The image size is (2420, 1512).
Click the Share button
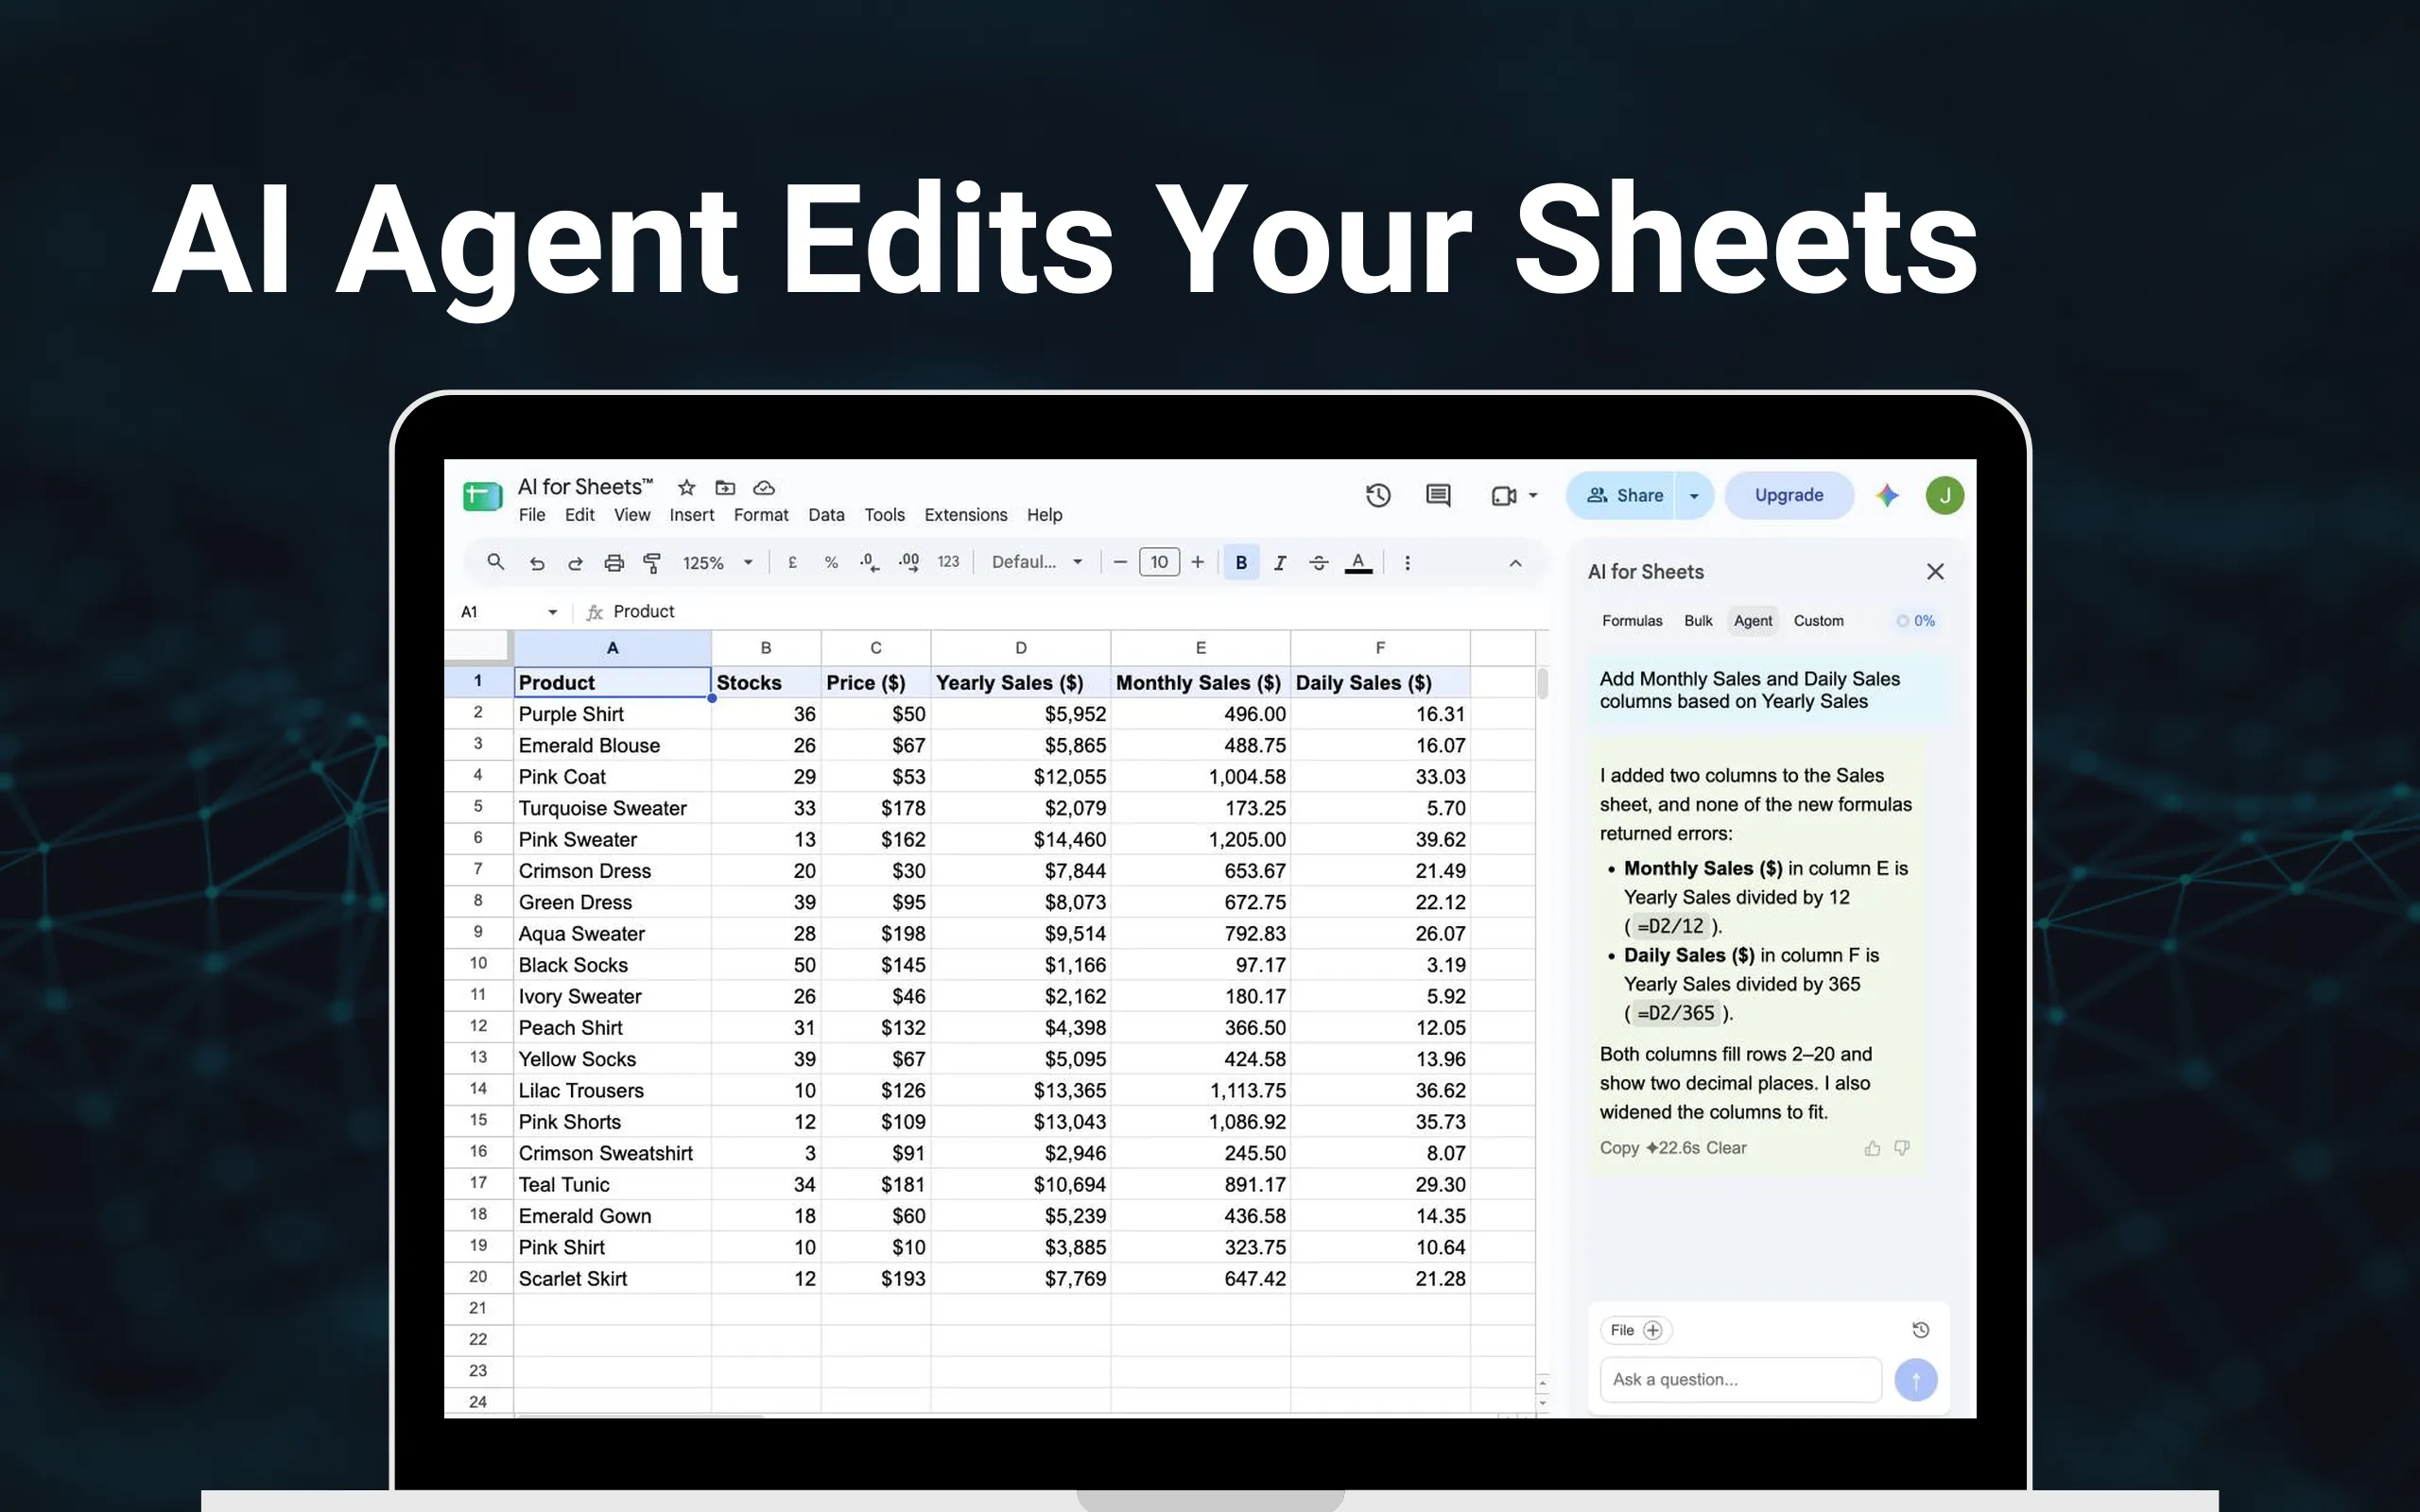coord(1624,495)
